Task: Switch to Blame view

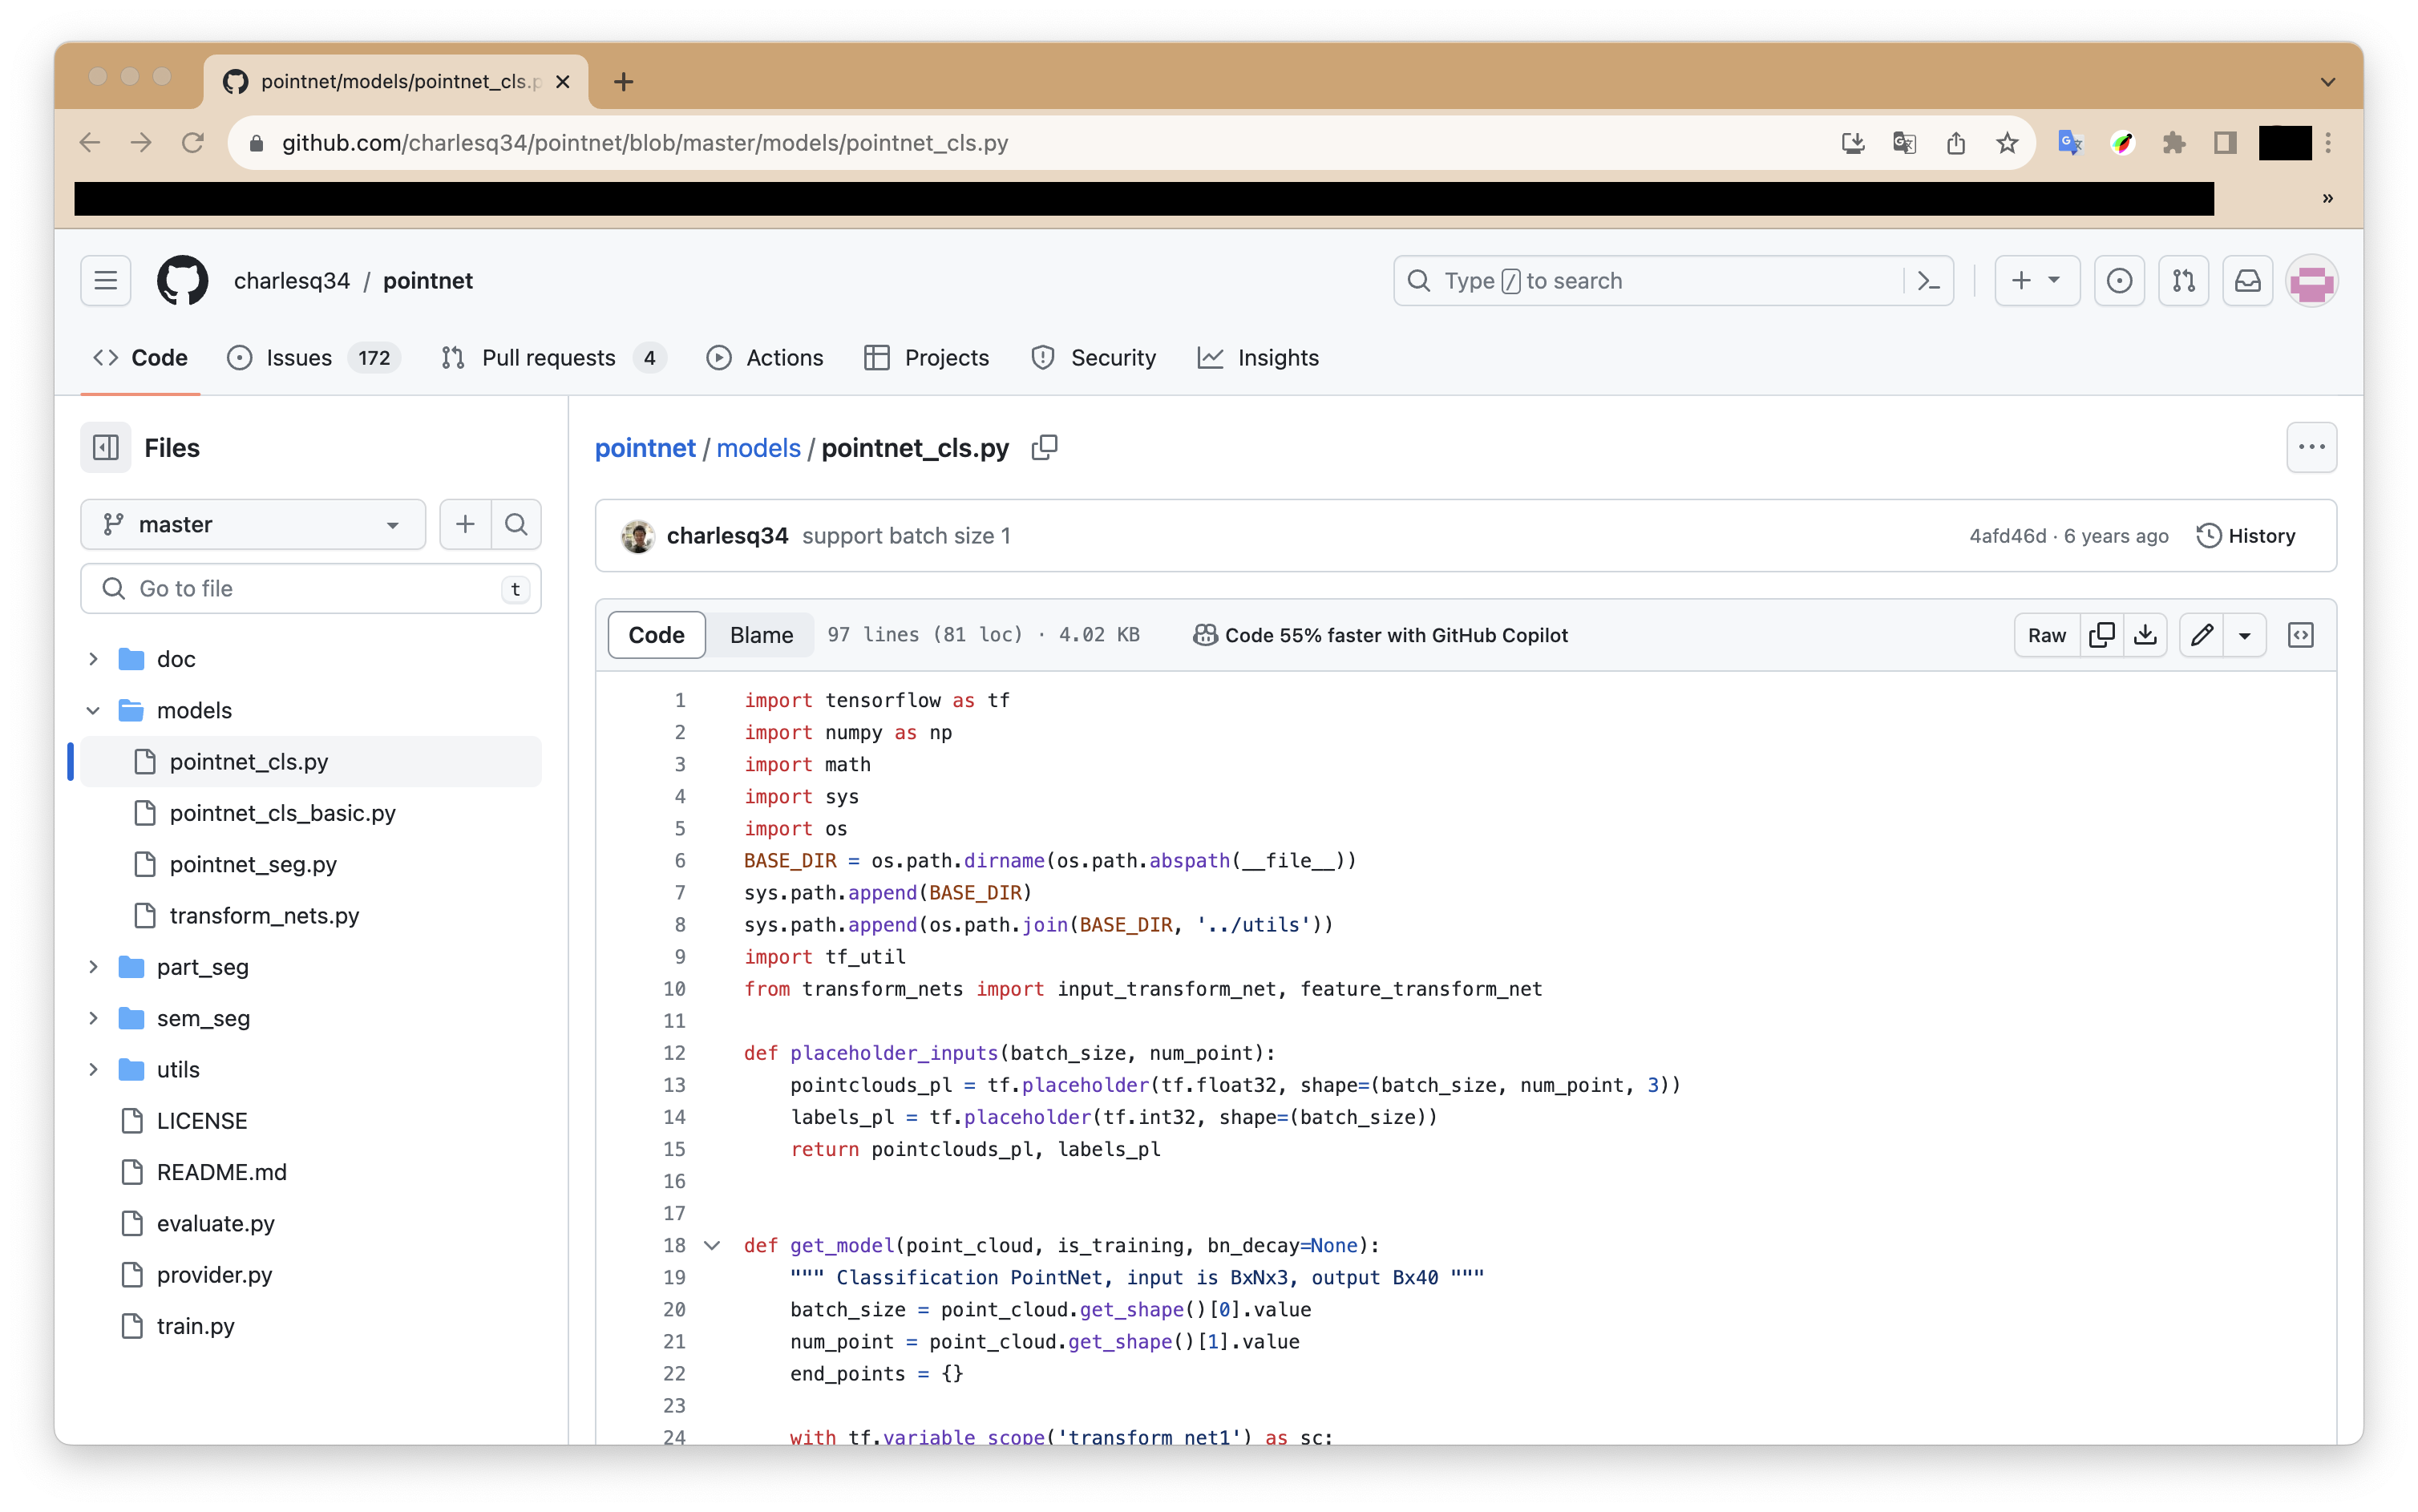Action: [x=761, y=635]
